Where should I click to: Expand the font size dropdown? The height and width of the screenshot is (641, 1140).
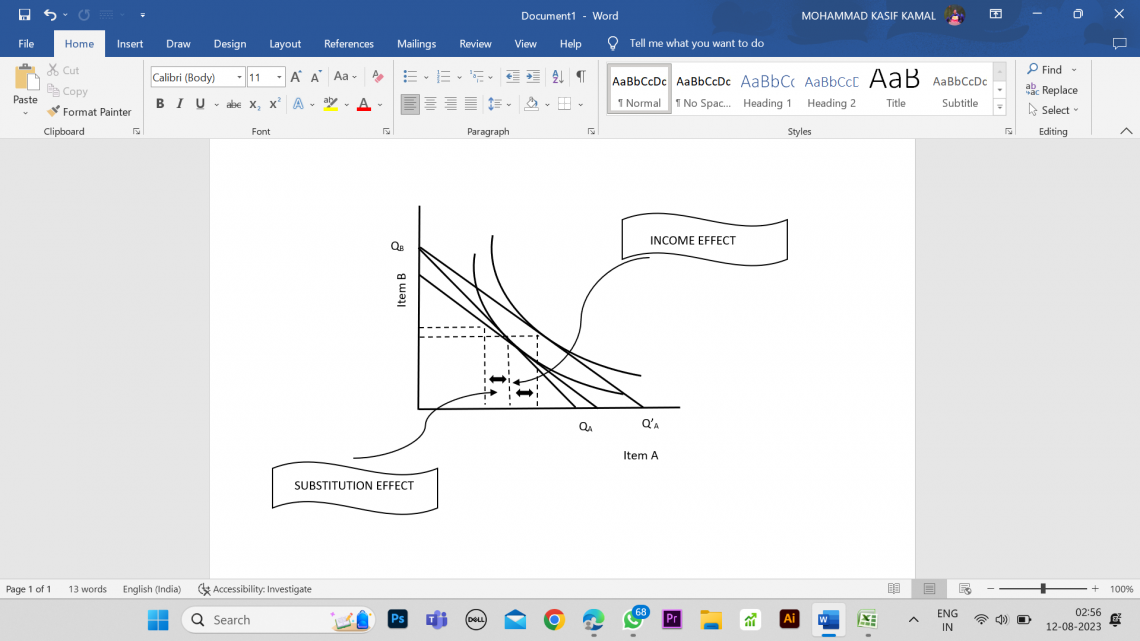tap(279, 78)
